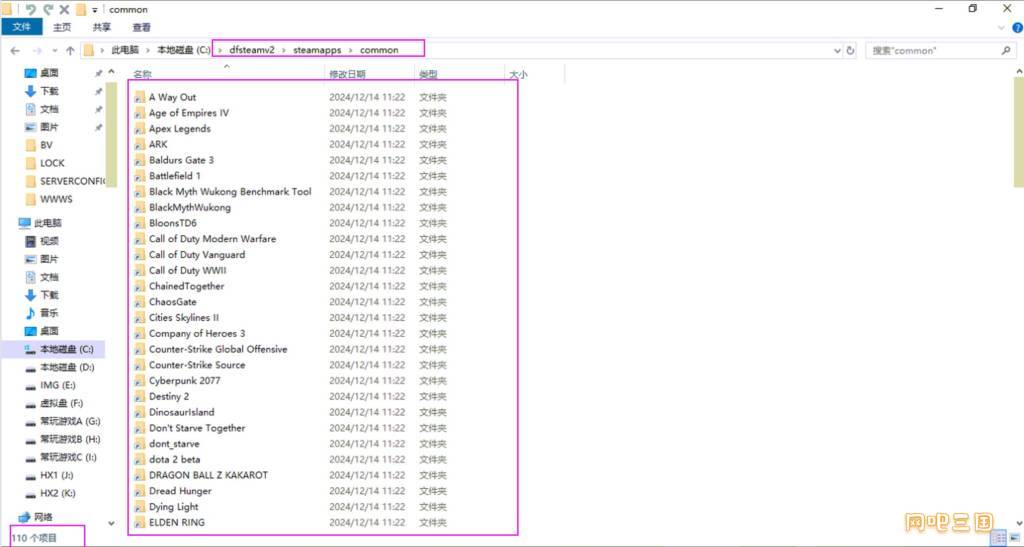
Task: Select the BlackMythWukong folder icon
Action: [x=139, y=208]
